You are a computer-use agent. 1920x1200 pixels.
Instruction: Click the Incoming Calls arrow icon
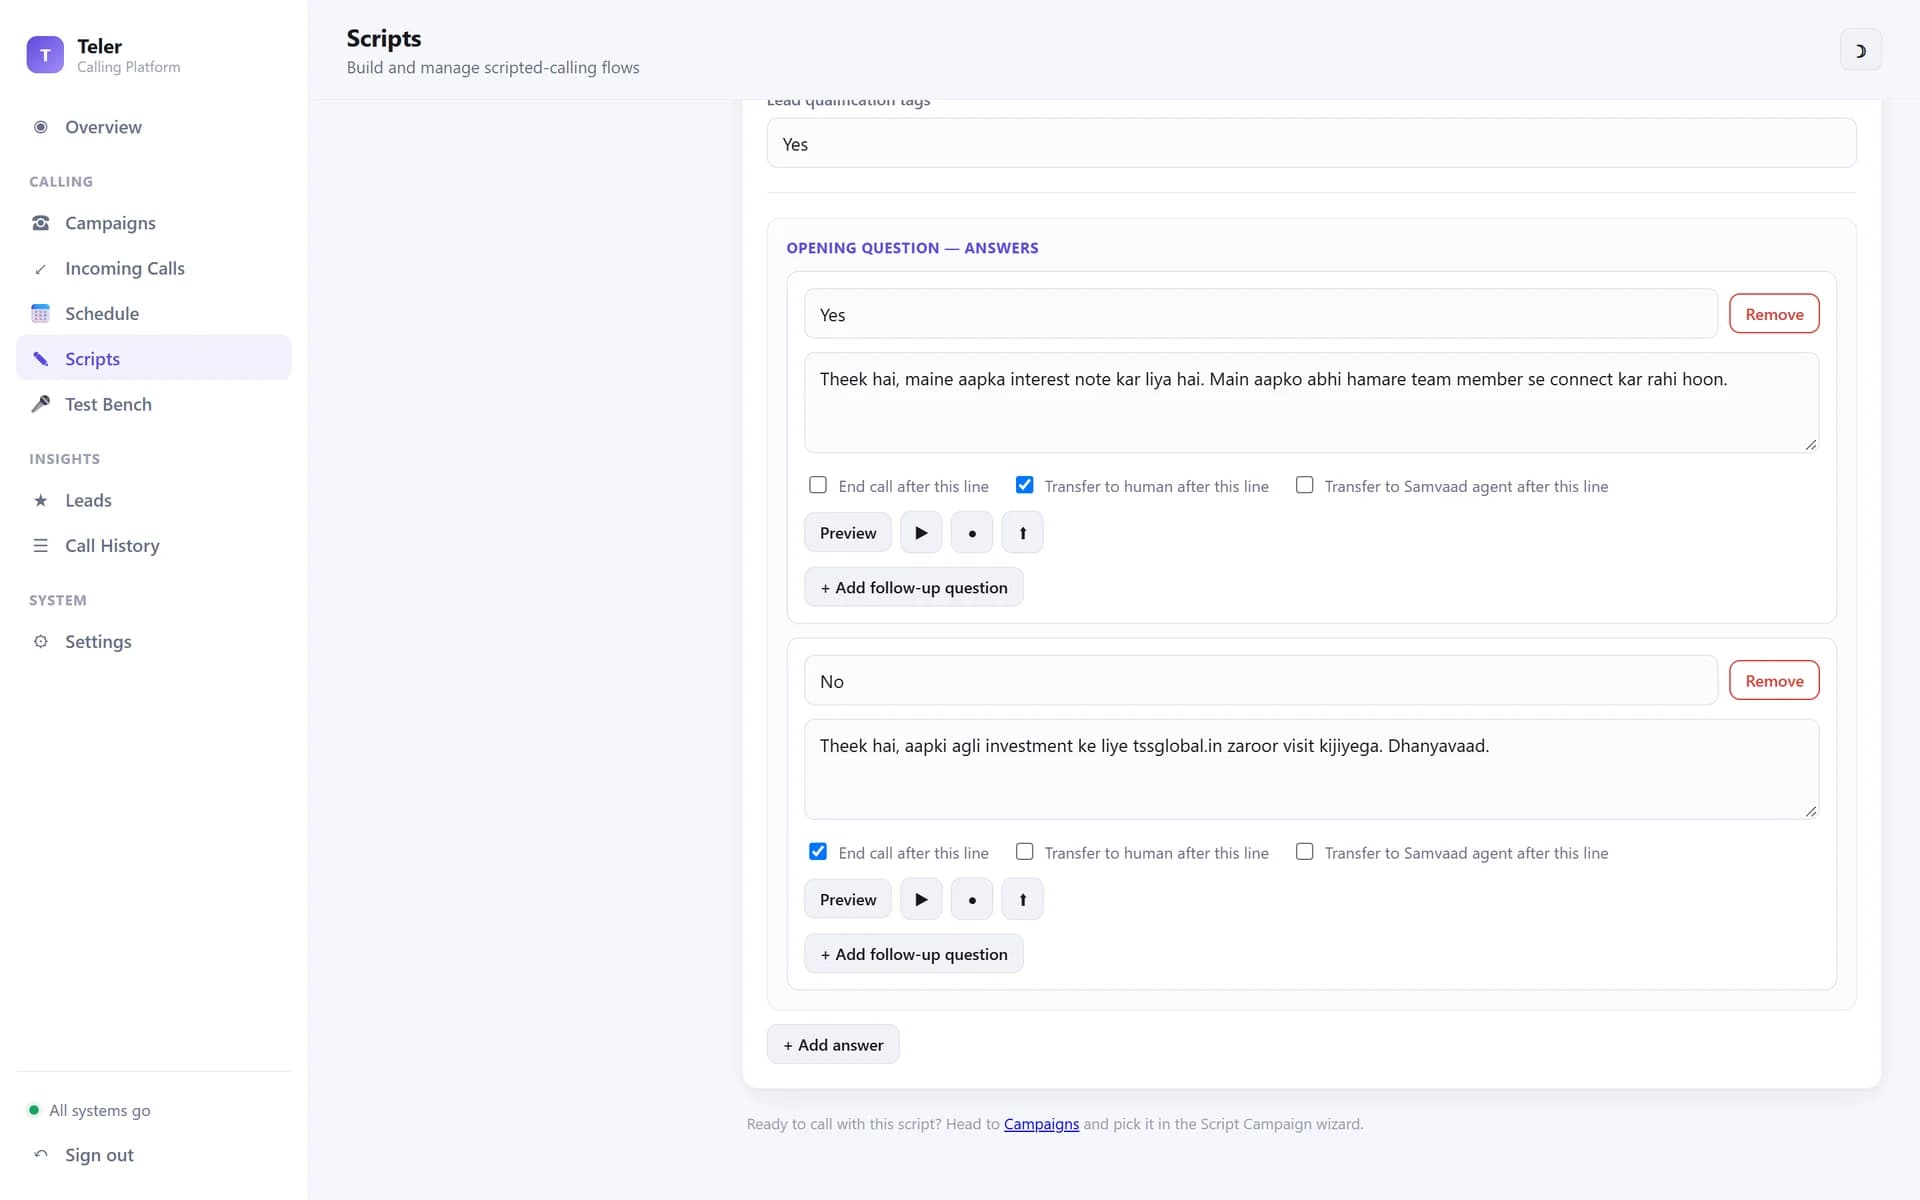(x=41, y=268)
